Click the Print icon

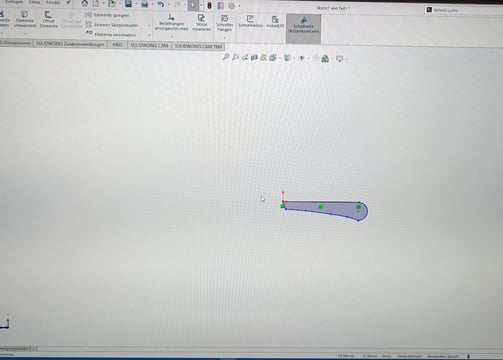(x=145, y=4)
